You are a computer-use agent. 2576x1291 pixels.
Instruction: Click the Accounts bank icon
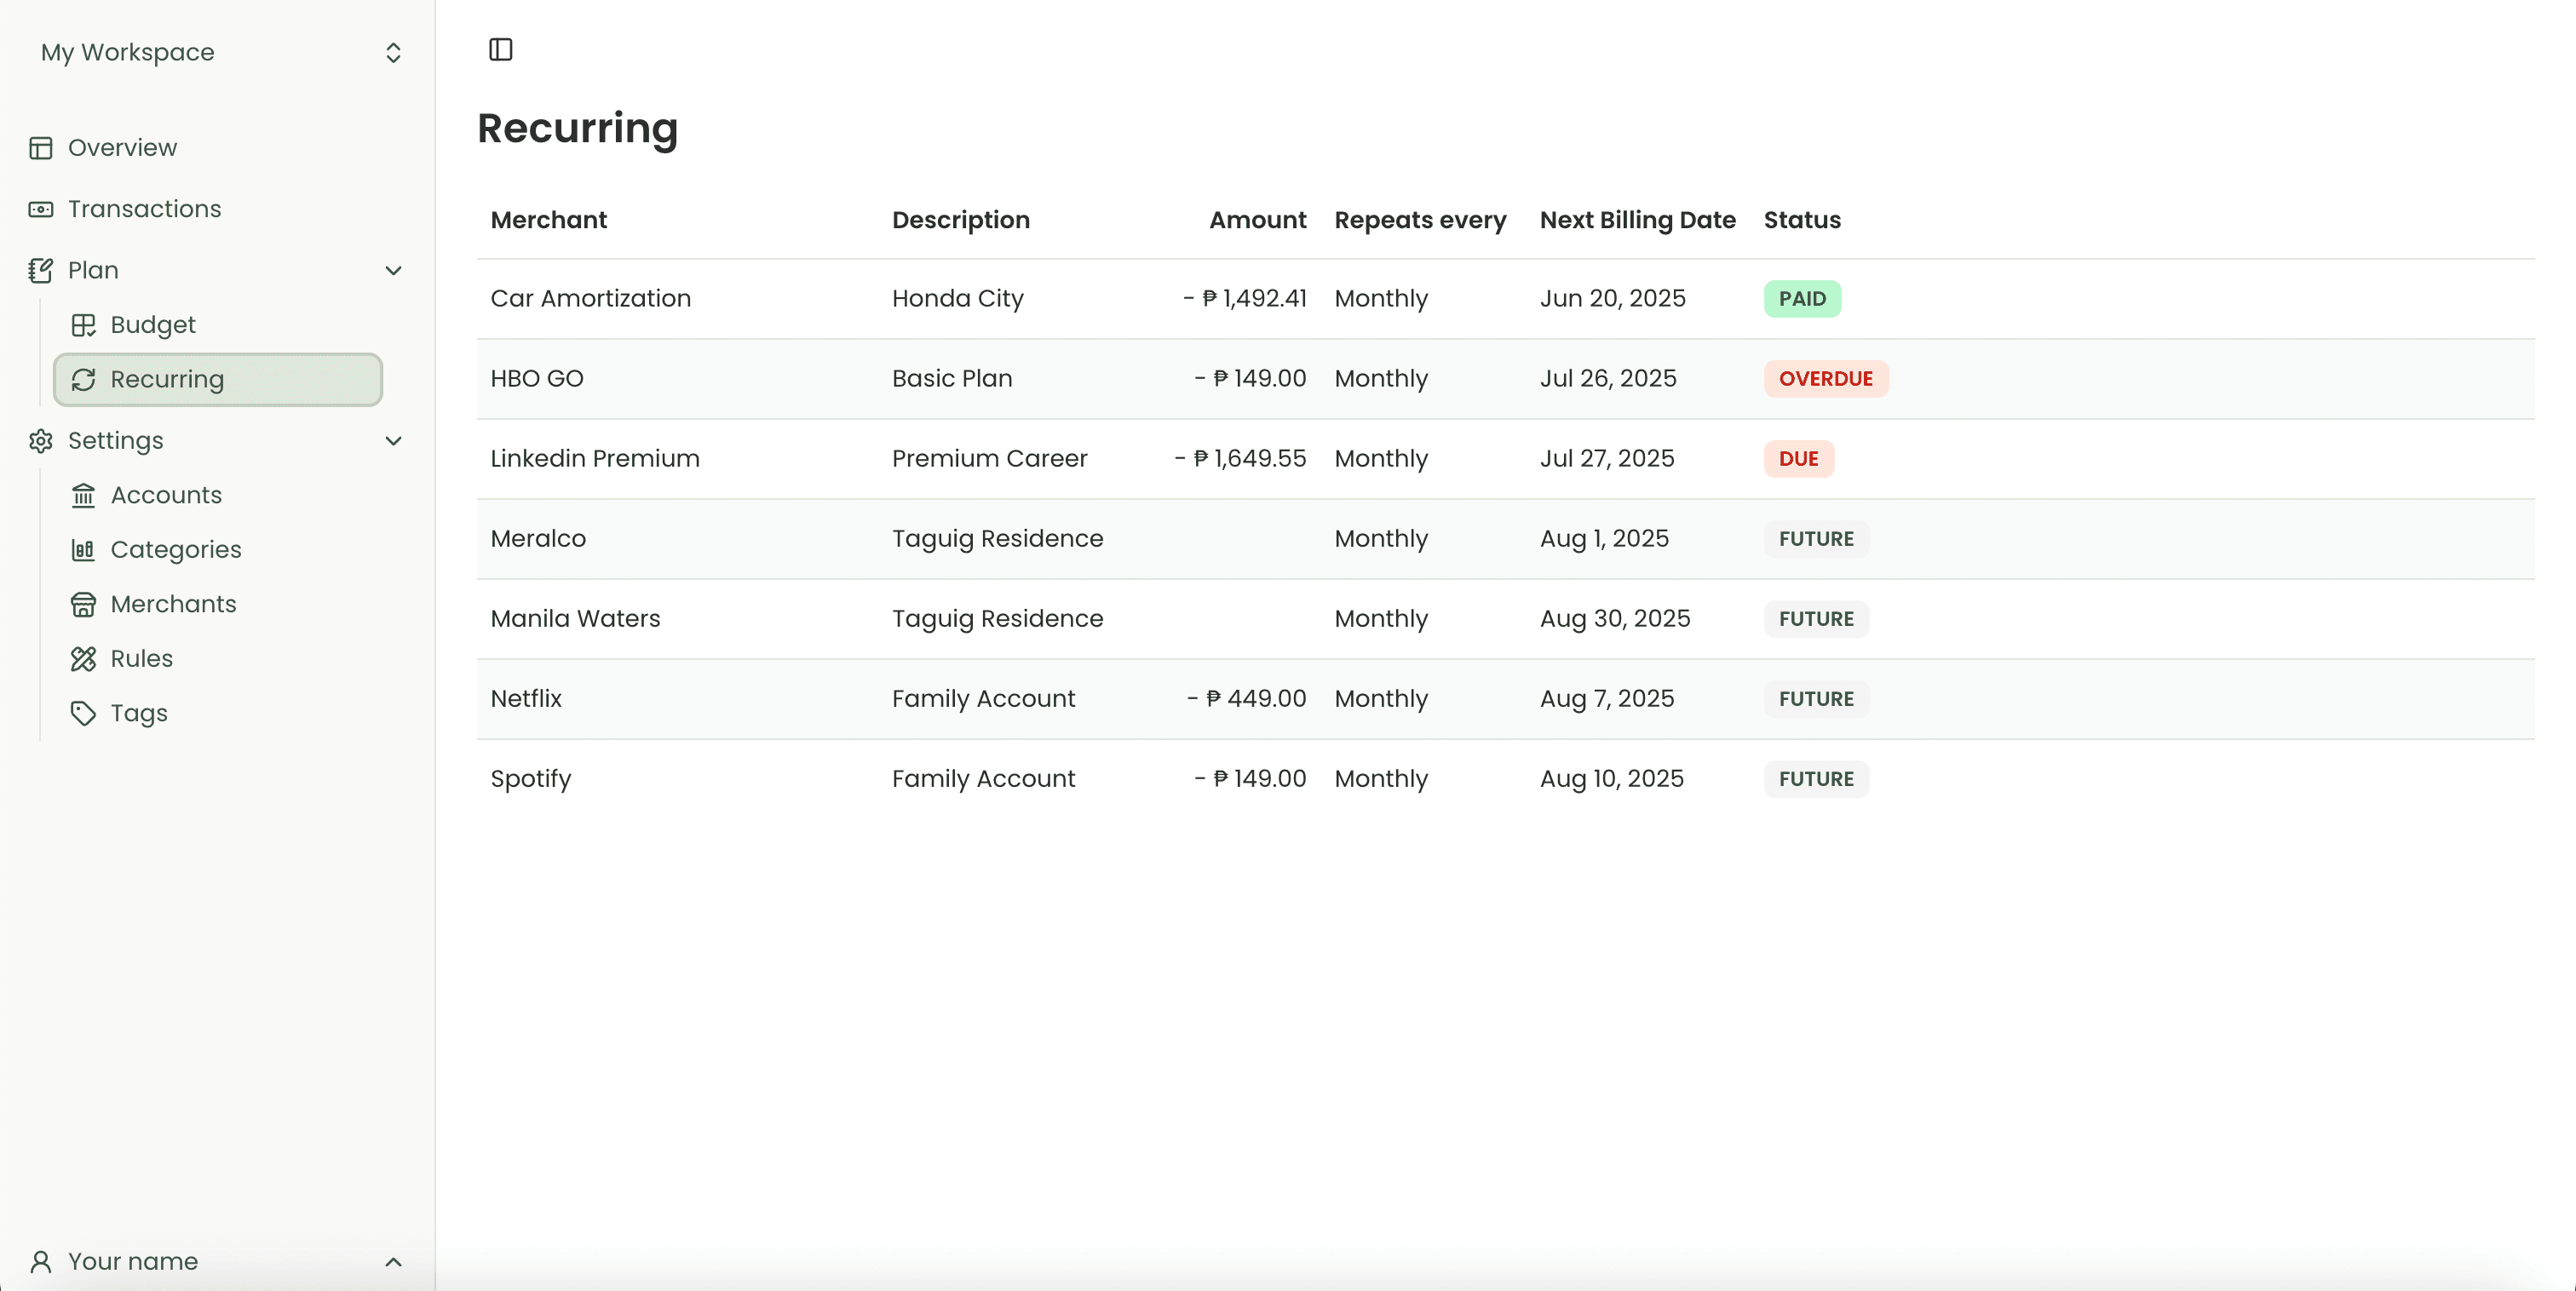(84, 495)
